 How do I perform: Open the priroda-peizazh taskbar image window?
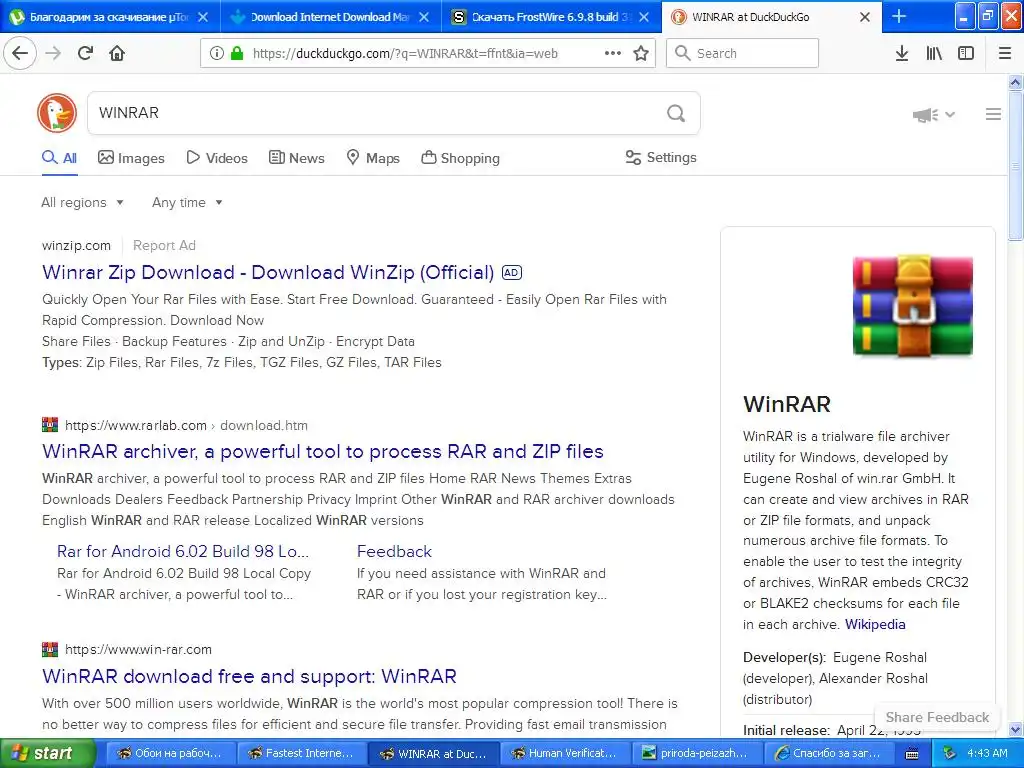tap(696, 754)
